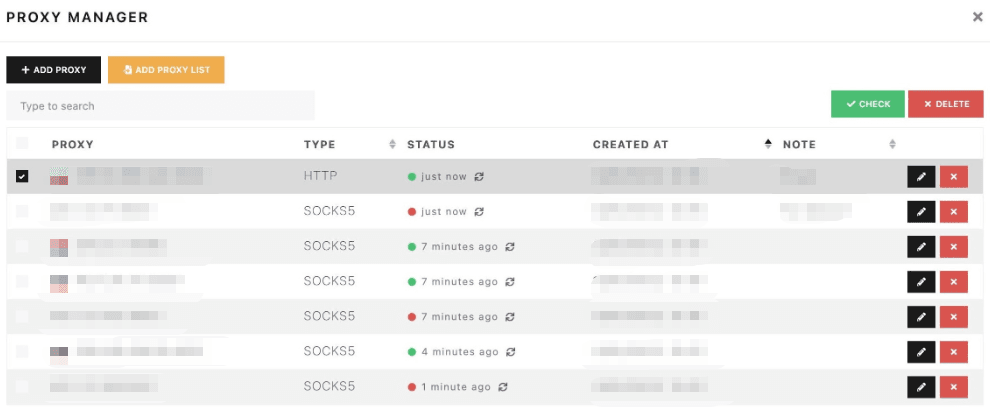Image resolution: width=990 pixels, height=414 pixels.
Task: Click the green Check button
Action: (x=867, y=104)
